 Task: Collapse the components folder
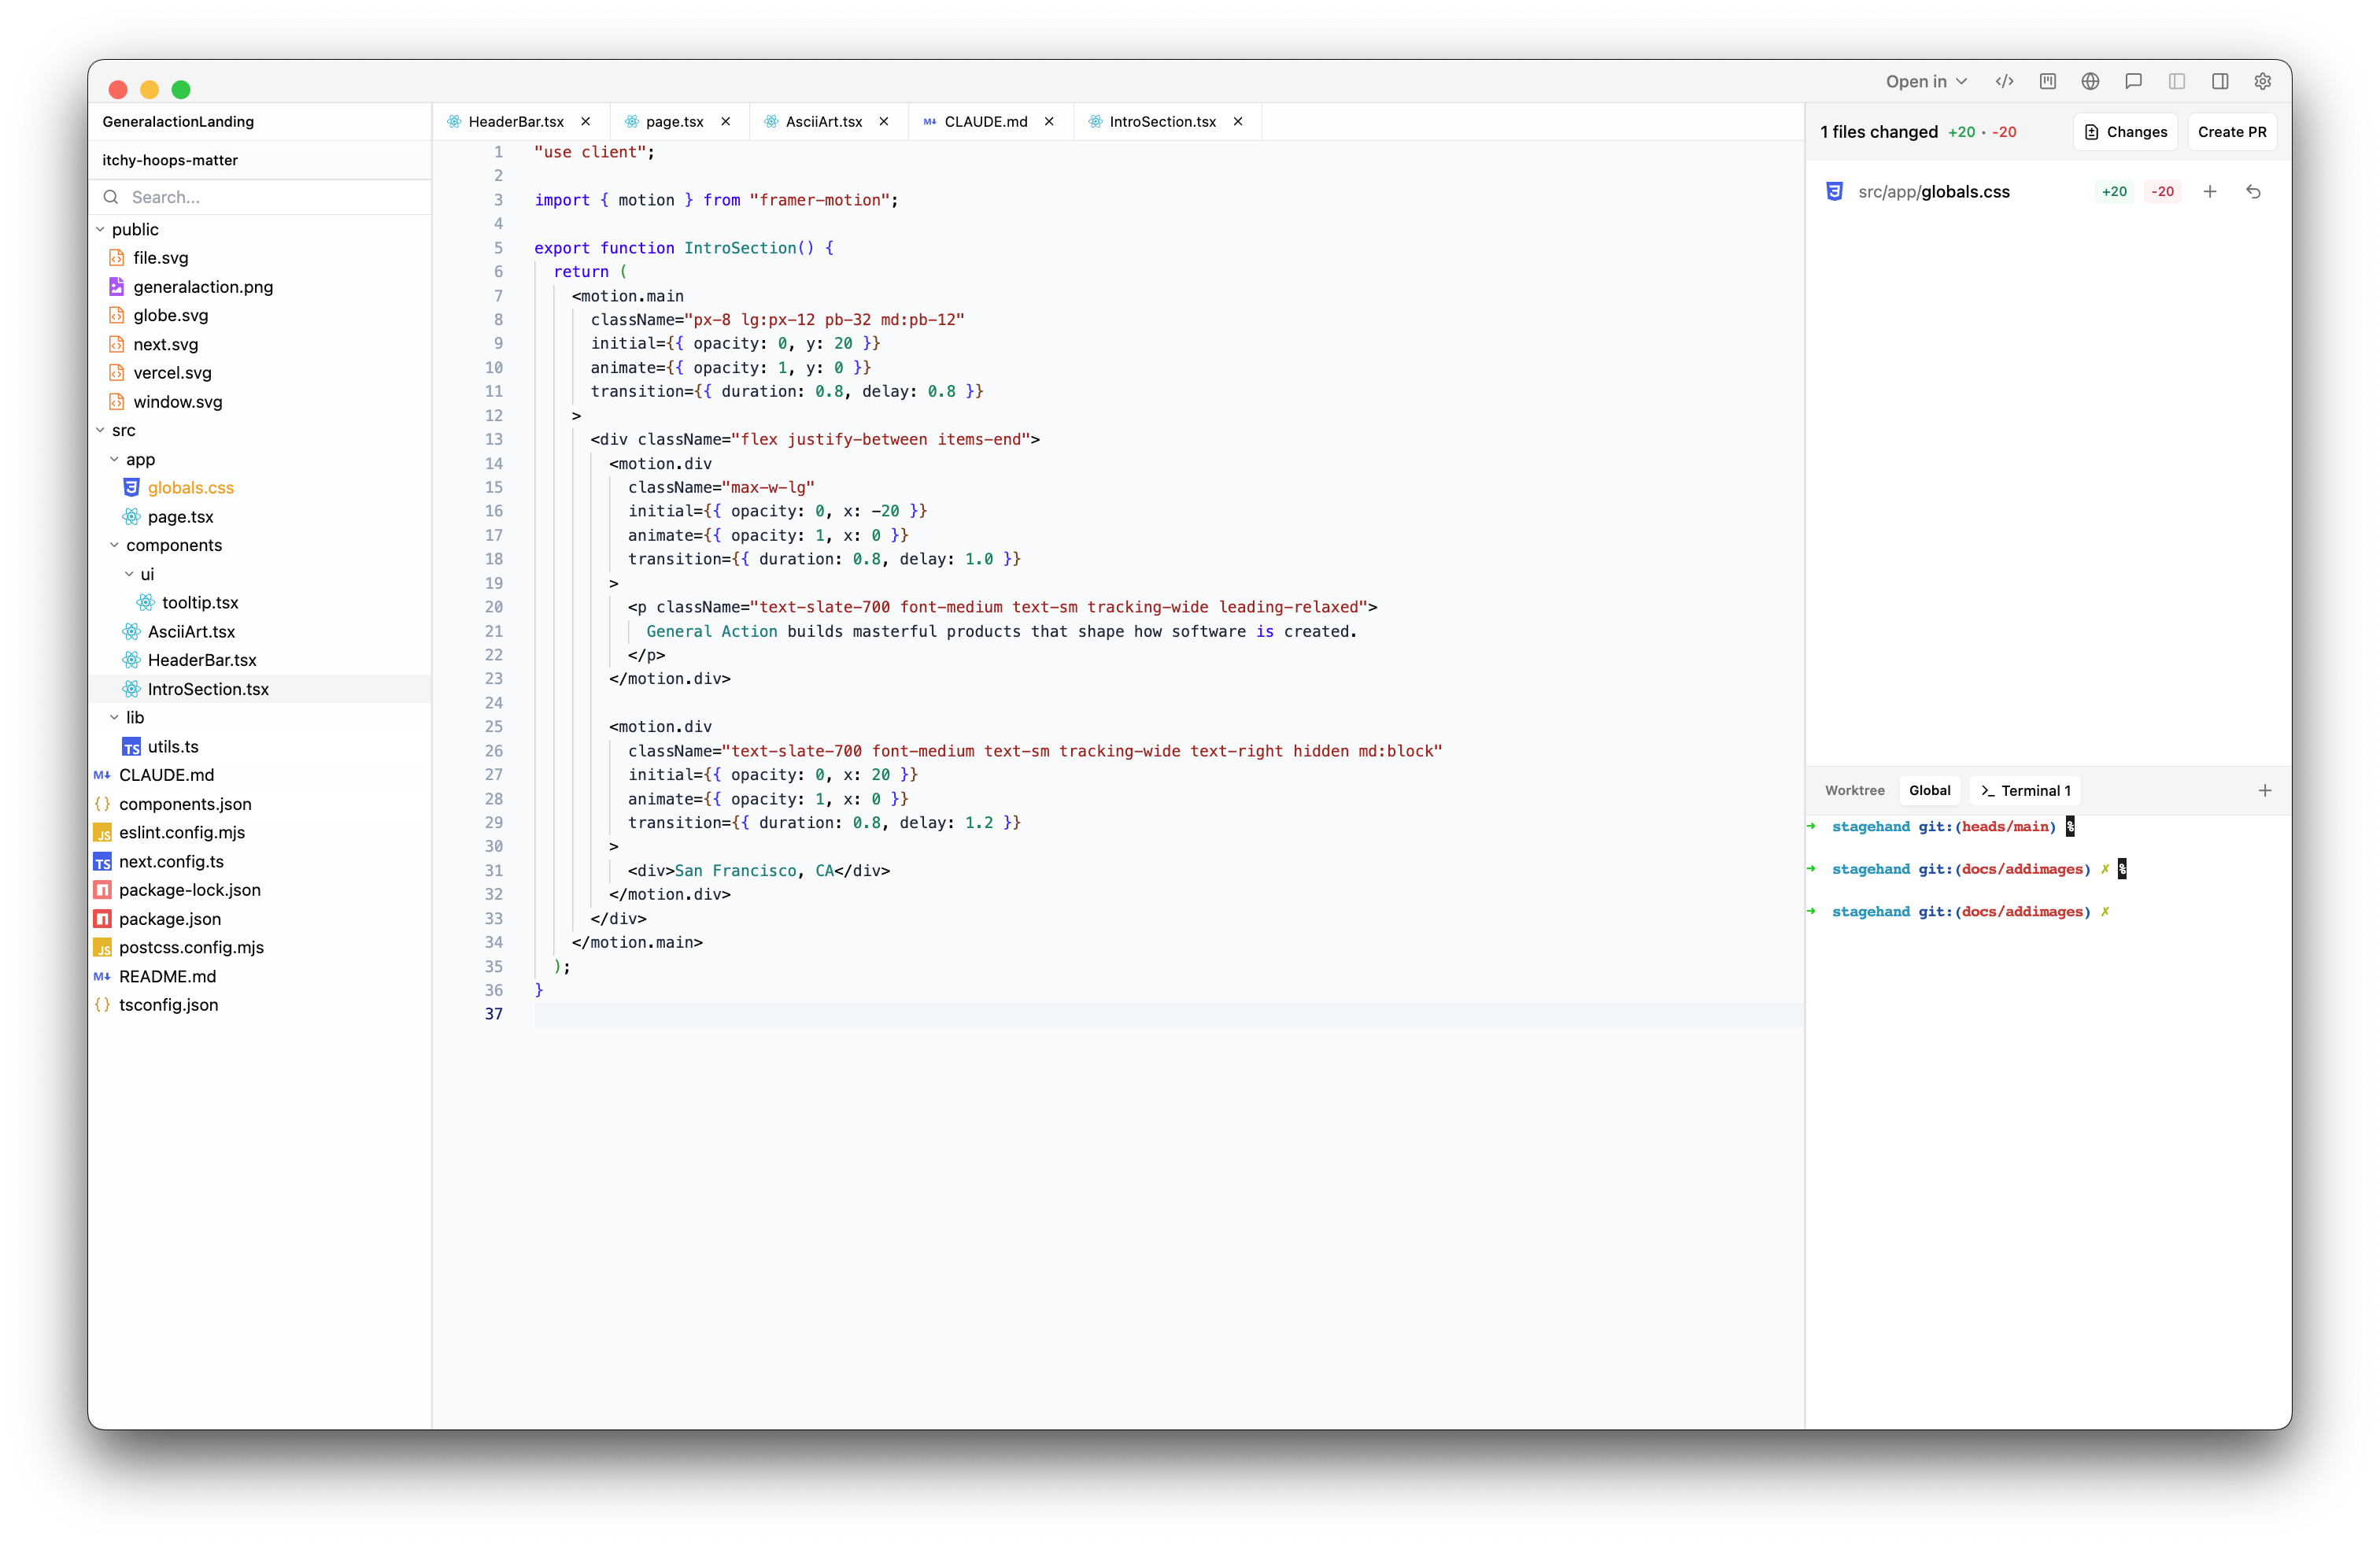click(x=115, y=546)
